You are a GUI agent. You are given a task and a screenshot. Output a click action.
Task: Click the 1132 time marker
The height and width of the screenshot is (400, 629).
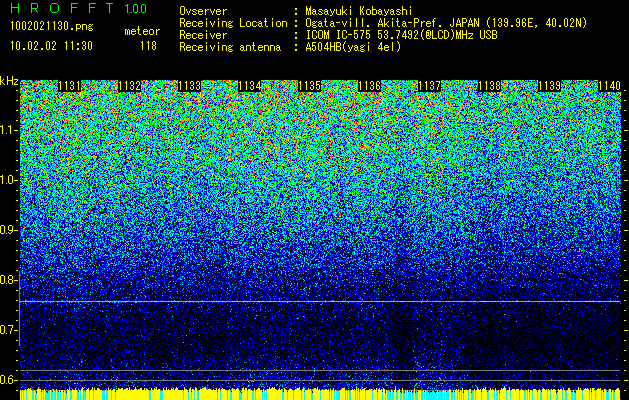click(x=130, y=86)
